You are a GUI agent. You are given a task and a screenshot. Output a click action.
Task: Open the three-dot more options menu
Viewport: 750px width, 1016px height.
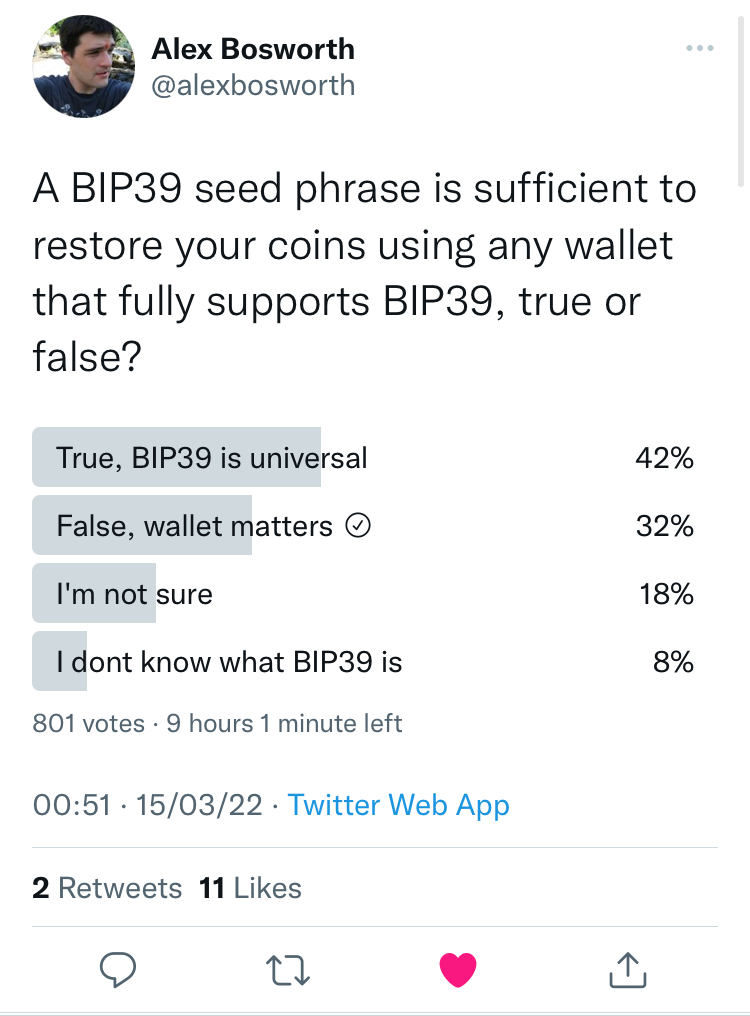click(700, 48)
